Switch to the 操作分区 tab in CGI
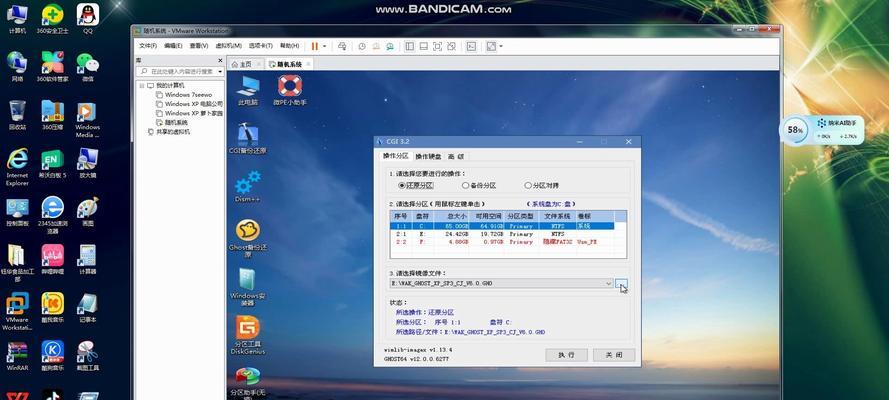Screen dimensions: 889x400 tap(395, 156)
